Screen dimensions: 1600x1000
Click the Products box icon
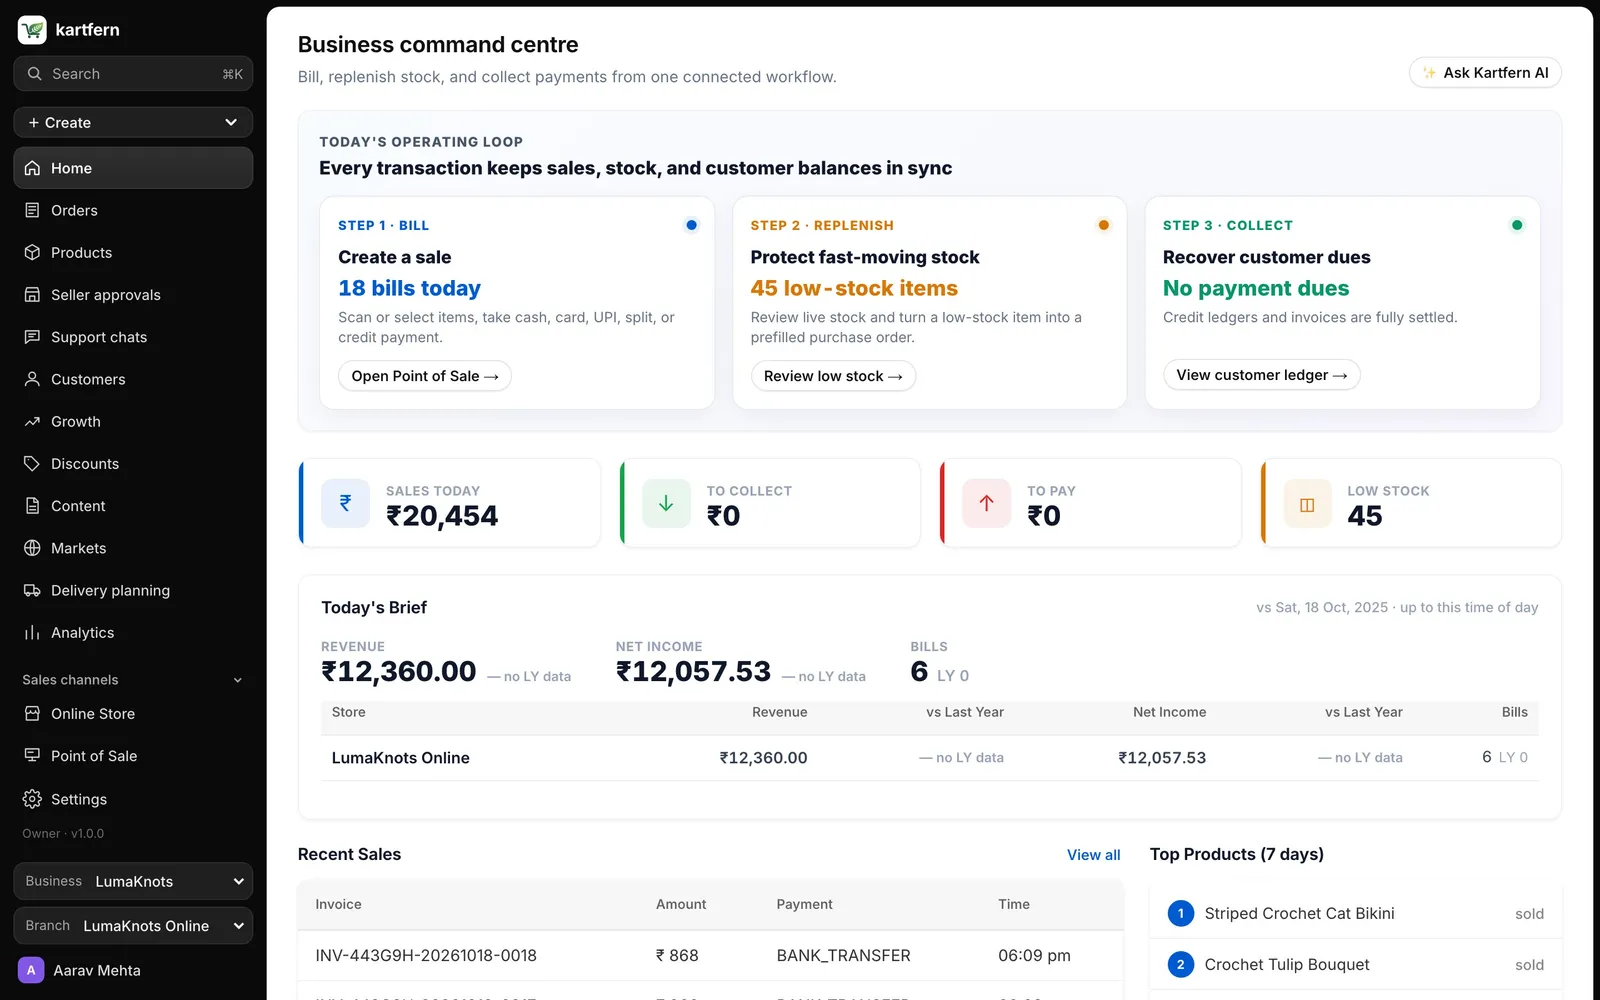(32, 252)
